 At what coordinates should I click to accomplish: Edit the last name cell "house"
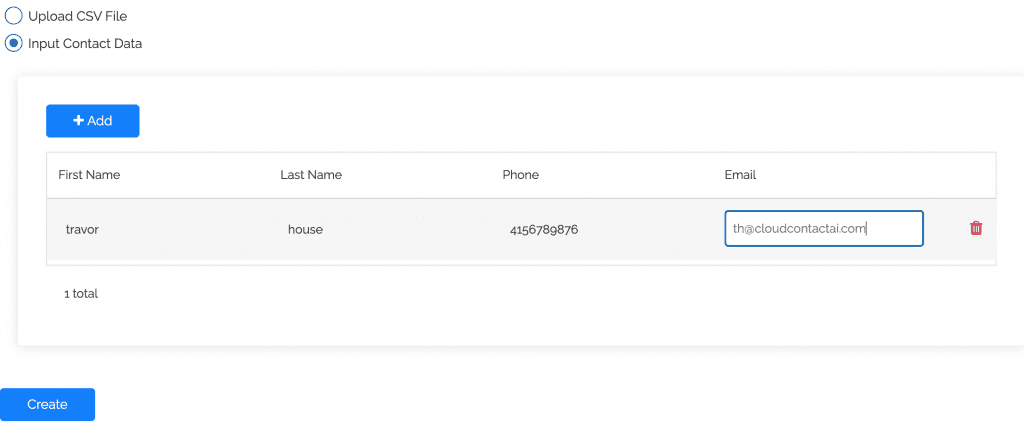tap(305, 230)
